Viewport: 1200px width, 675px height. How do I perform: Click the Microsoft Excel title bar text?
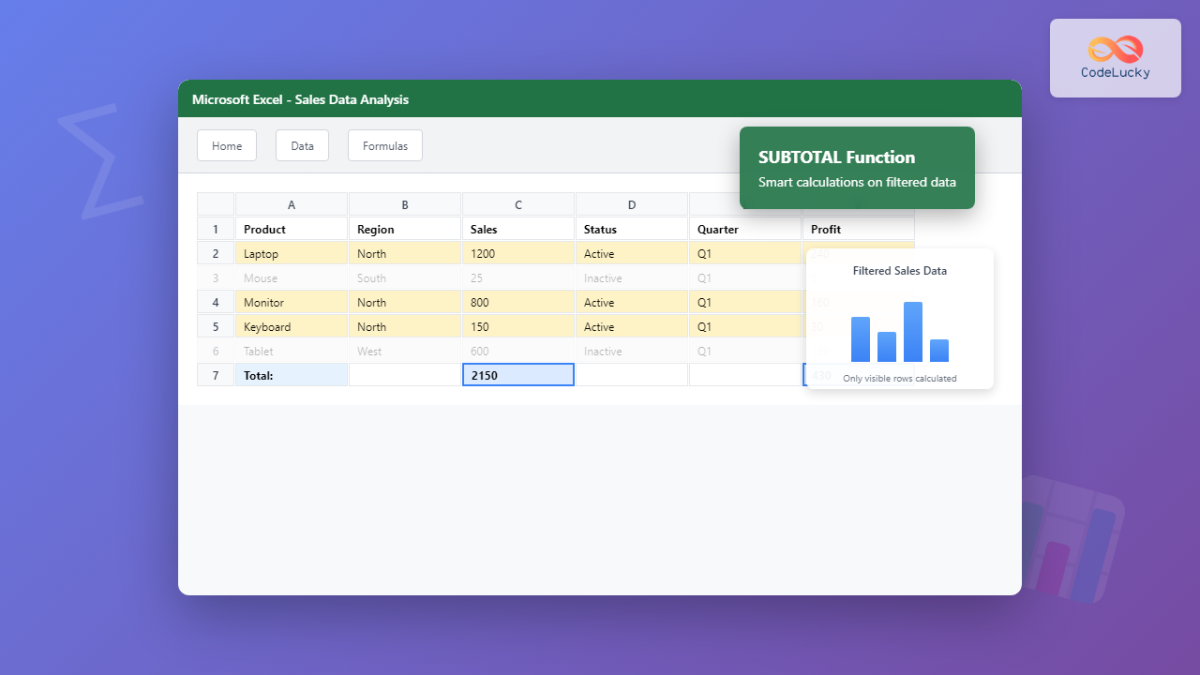(299, 99)
